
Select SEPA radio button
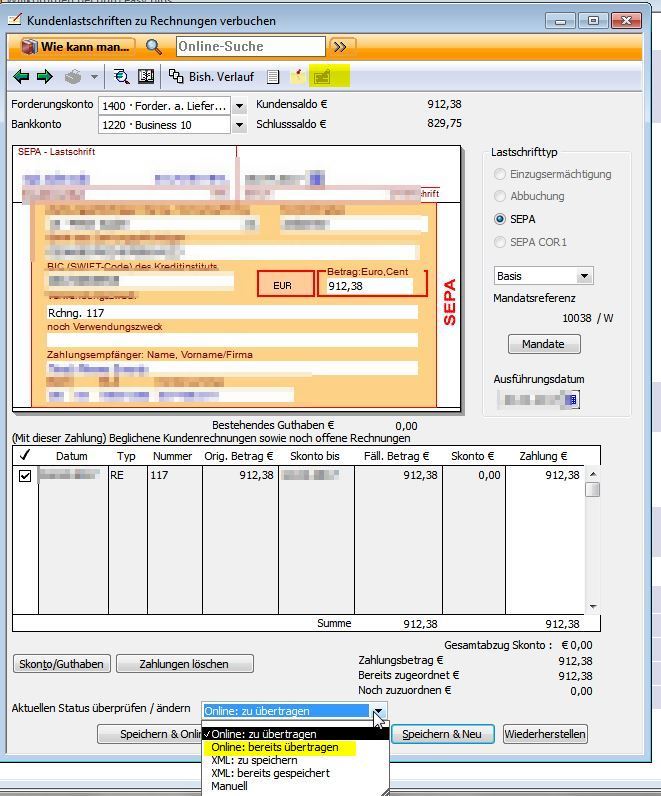500,219
